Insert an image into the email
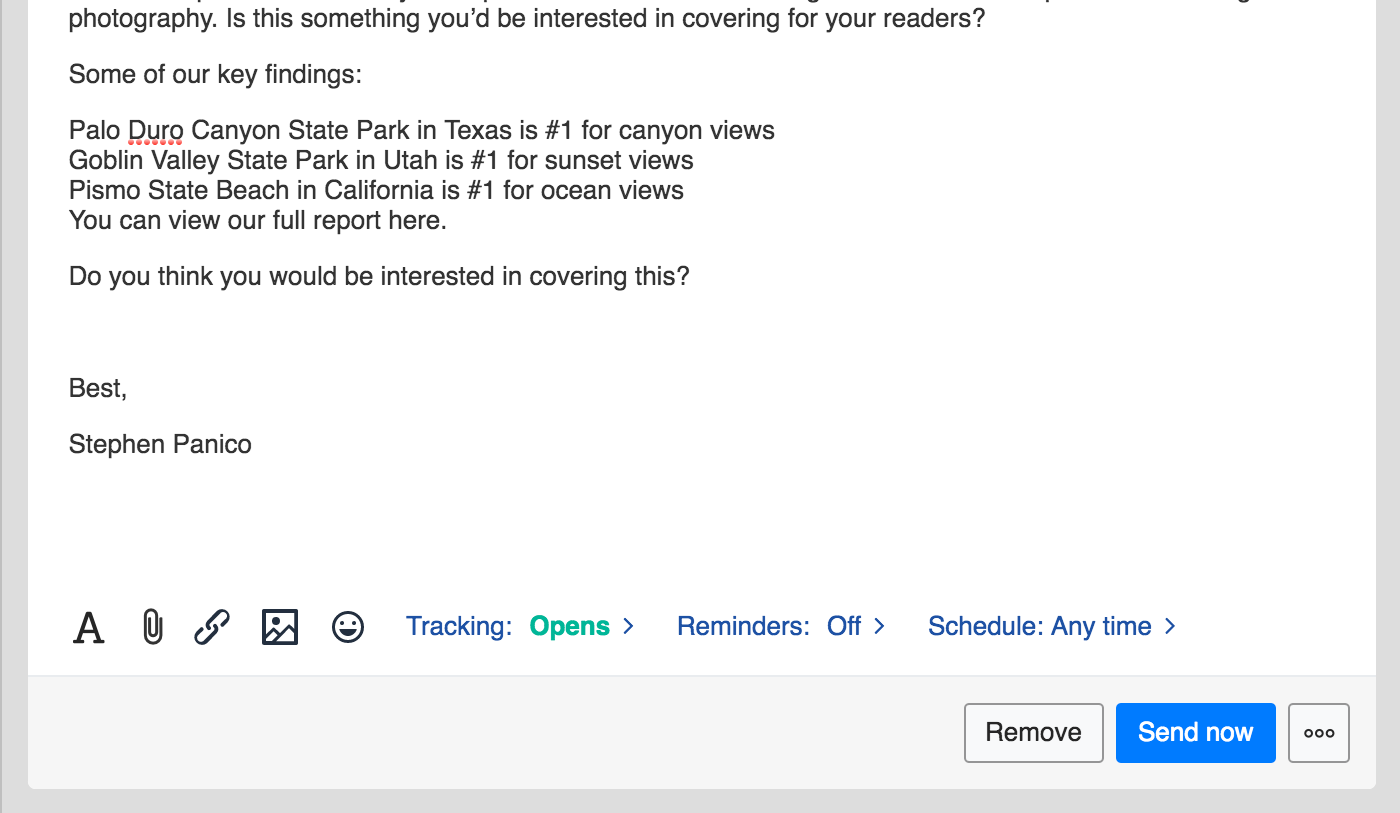This screenshot has height=813, width=1400. tap(280, 627)
